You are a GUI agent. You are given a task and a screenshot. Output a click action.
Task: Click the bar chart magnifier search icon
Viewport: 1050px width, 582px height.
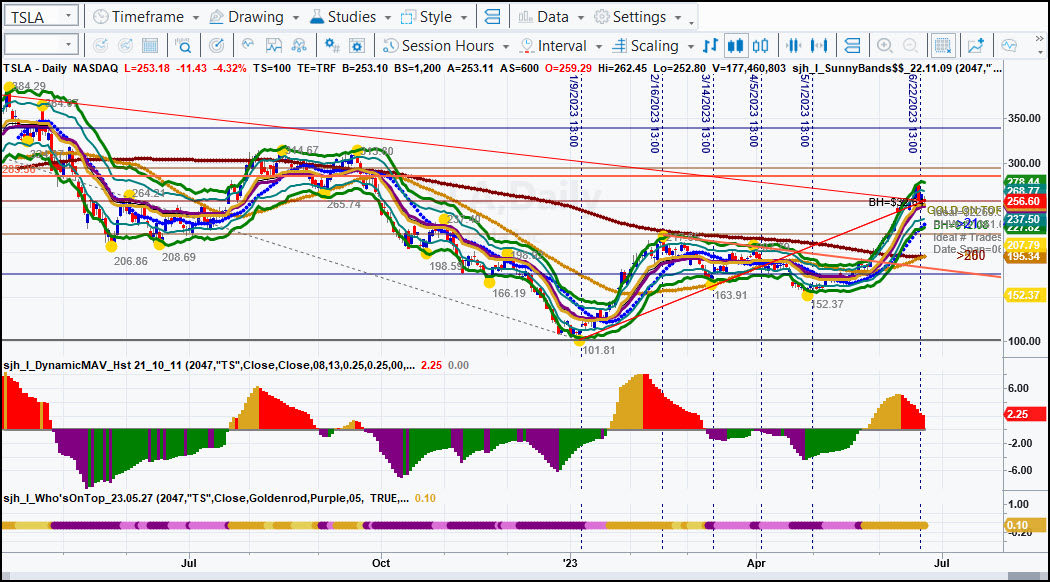(x=183, y=46)
